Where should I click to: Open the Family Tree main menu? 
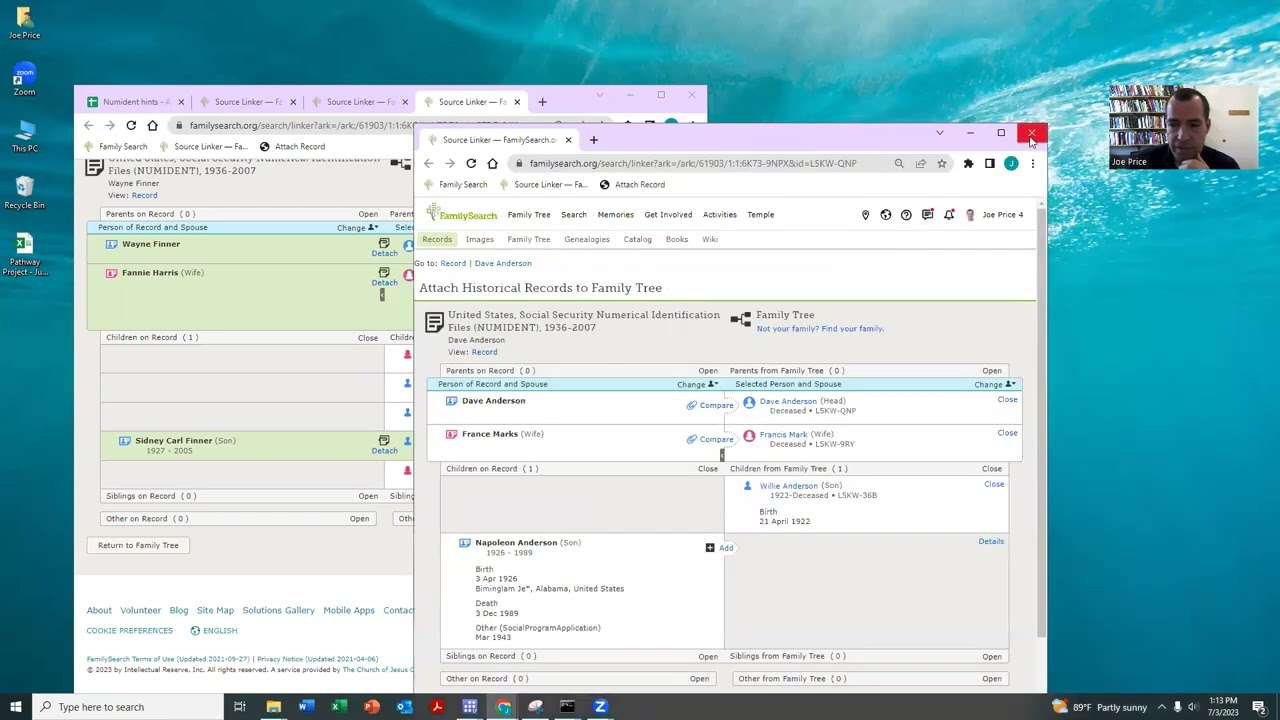[x=529, y=215]
